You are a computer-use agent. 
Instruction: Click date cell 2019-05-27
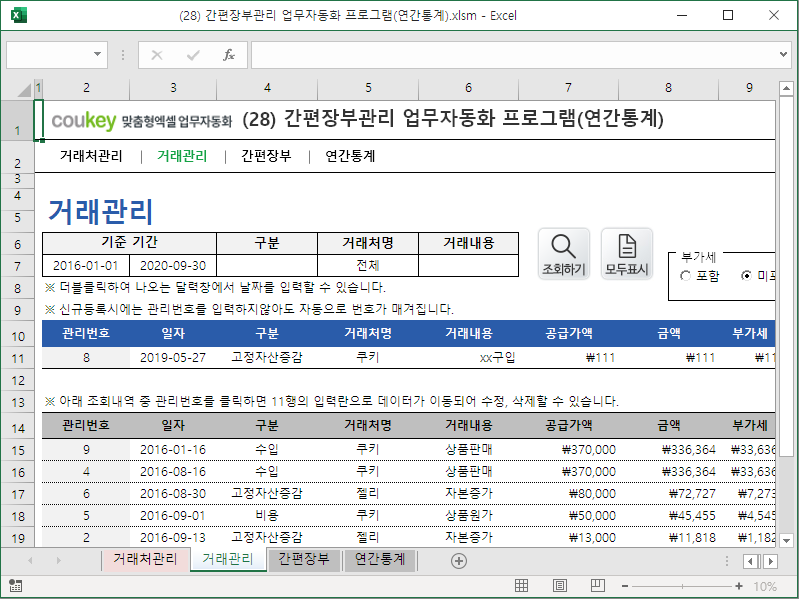tap(173, 358)
